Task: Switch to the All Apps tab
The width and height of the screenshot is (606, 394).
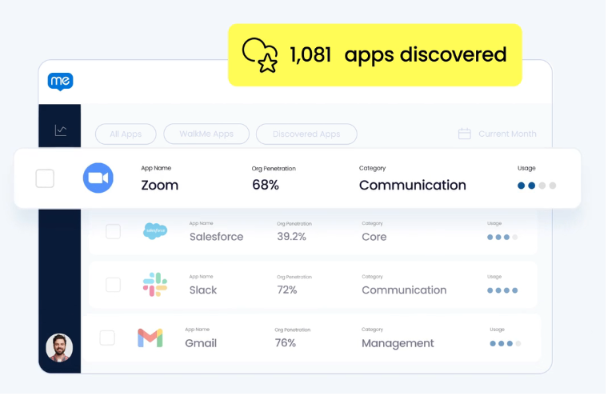Action: point(126,134)
